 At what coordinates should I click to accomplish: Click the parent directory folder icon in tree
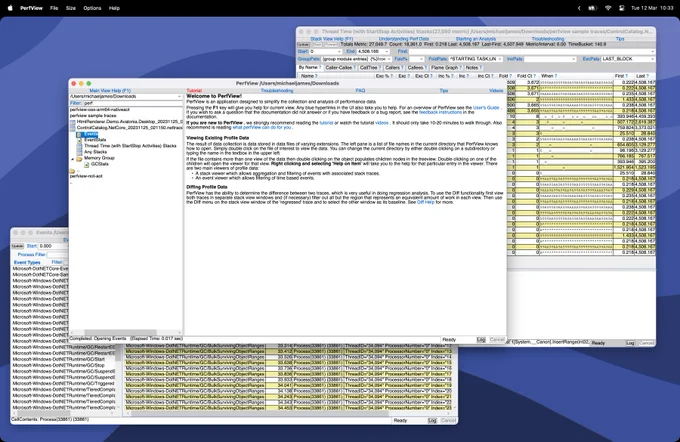click(72, 171)
